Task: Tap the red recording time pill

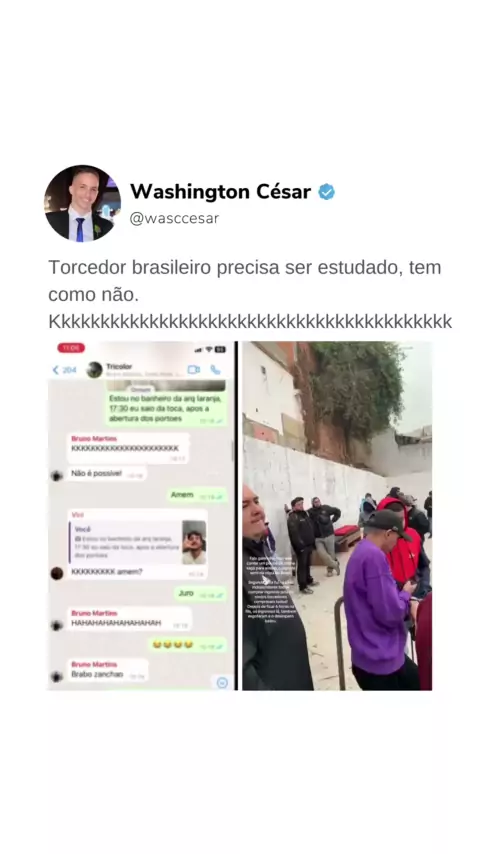Action: tap(71, 348)
